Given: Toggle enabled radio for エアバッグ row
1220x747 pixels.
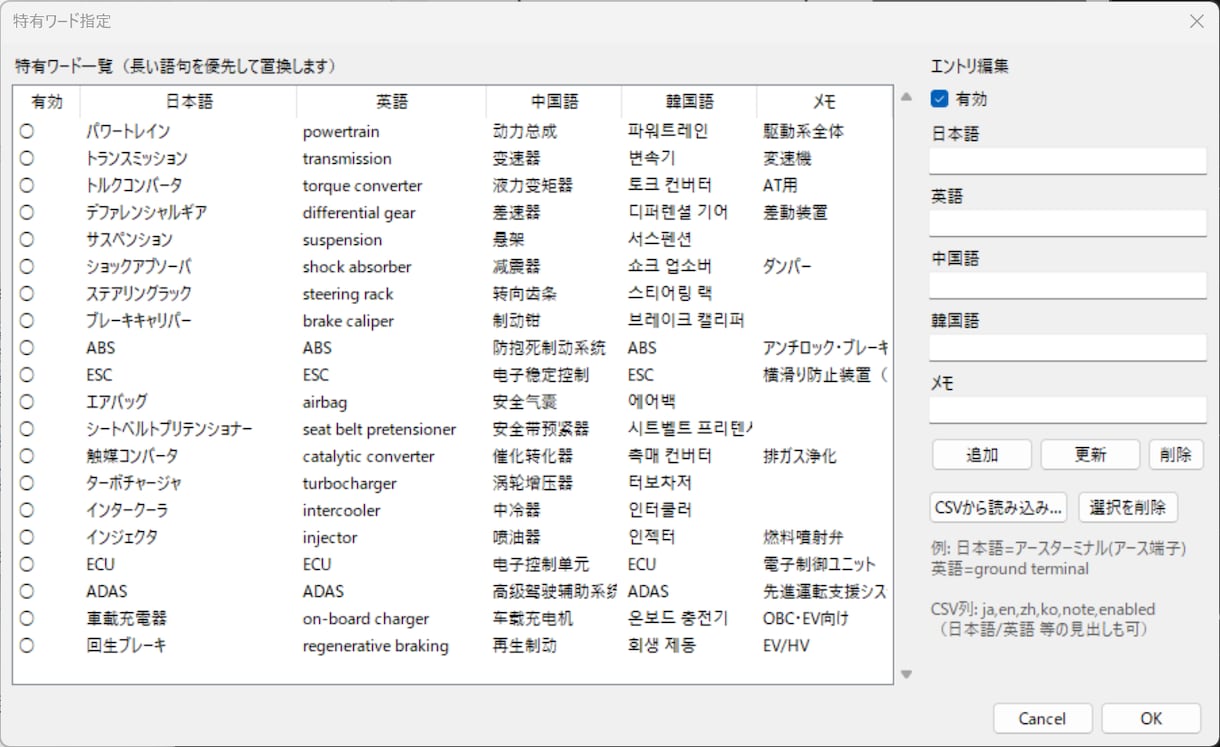Looking at the screenshot, I should pos(26,401).
